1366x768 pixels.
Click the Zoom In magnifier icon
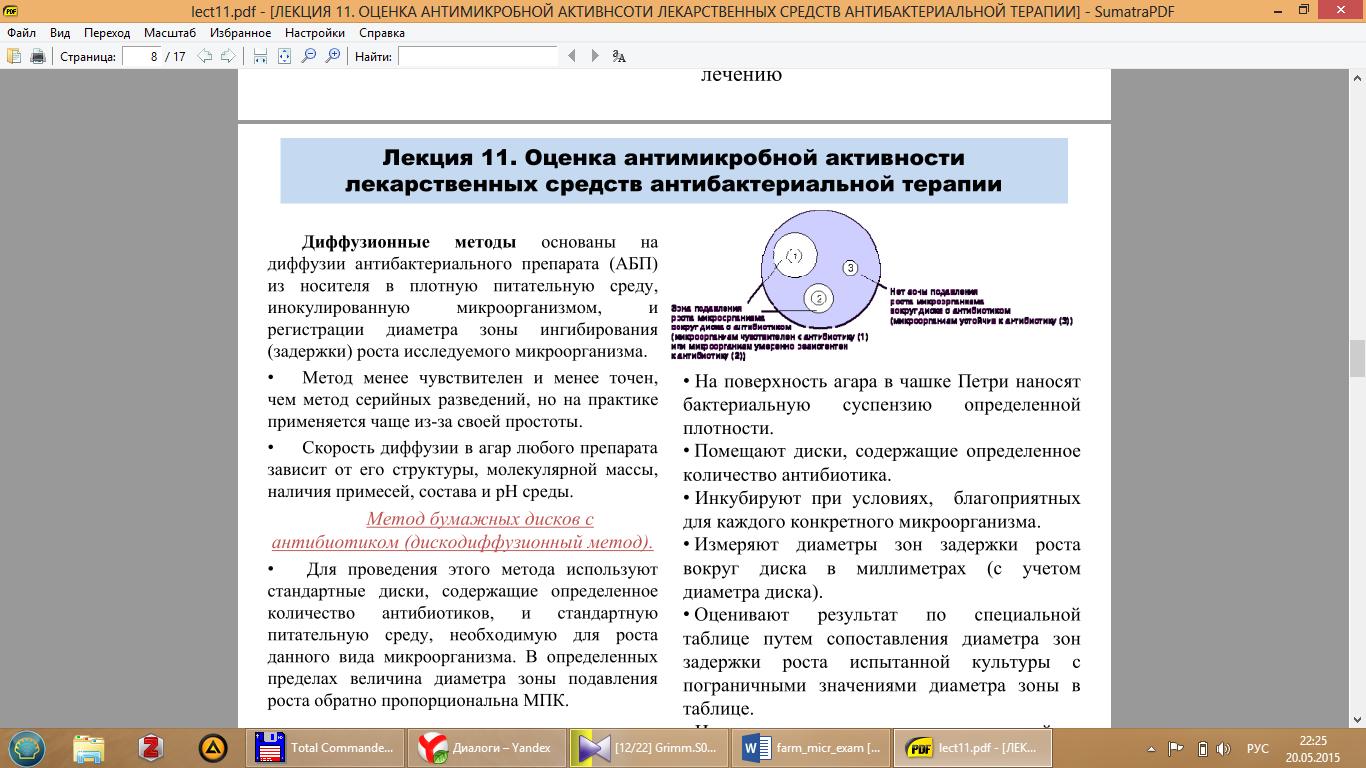[x=333, y=56]
